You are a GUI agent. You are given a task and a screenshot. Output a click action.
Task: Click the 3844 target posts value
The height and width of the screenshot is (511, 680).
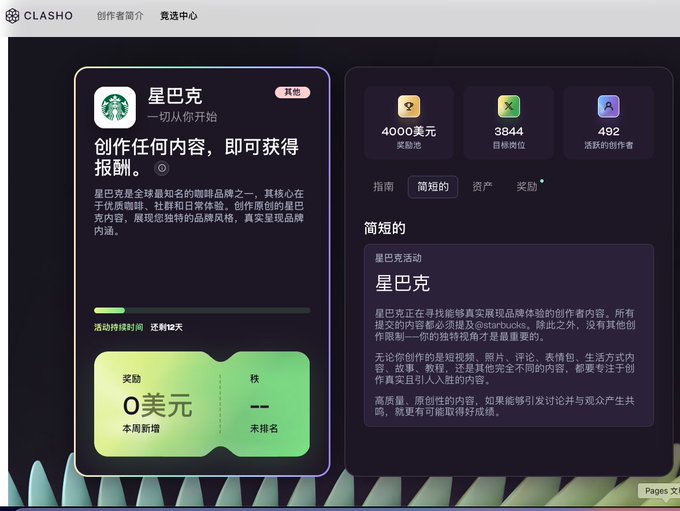pos(509,131)
